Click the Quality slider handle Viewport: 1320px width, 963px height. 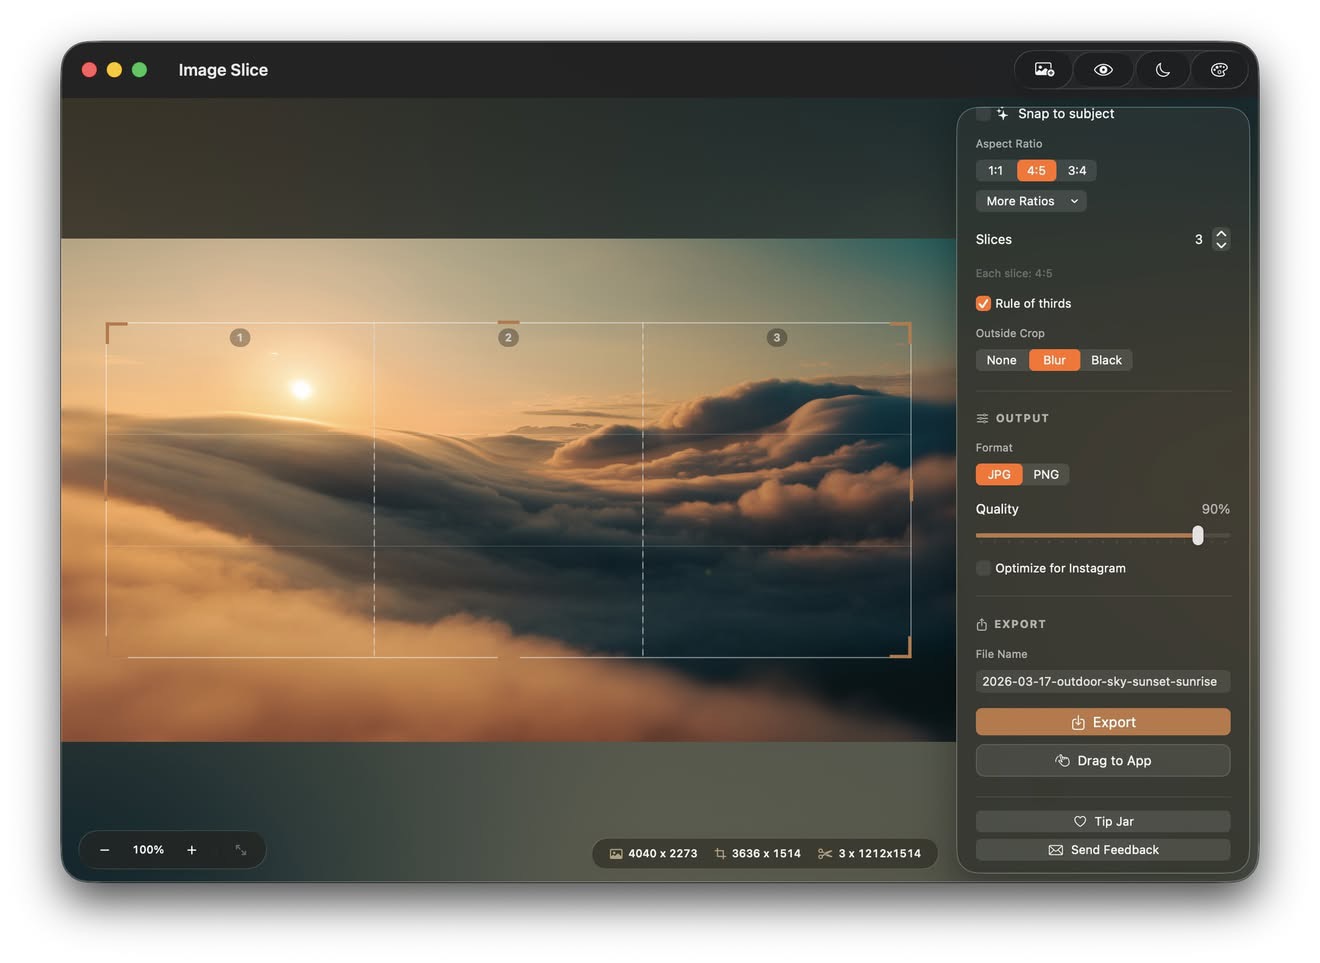[1198, 536]
